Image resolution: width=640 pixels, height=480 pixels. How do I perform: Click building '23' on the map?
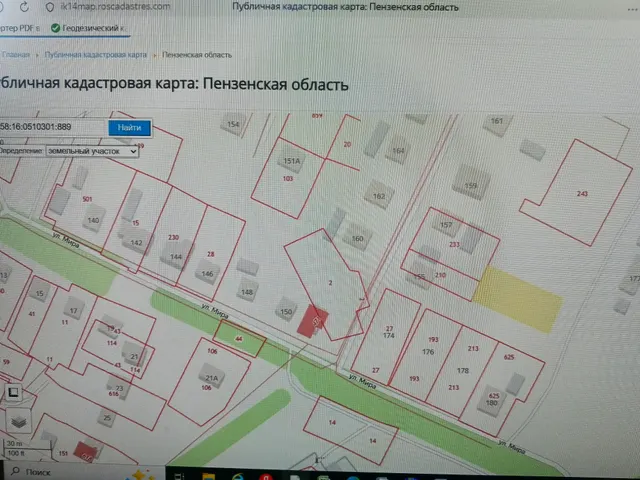pos(119,388)
